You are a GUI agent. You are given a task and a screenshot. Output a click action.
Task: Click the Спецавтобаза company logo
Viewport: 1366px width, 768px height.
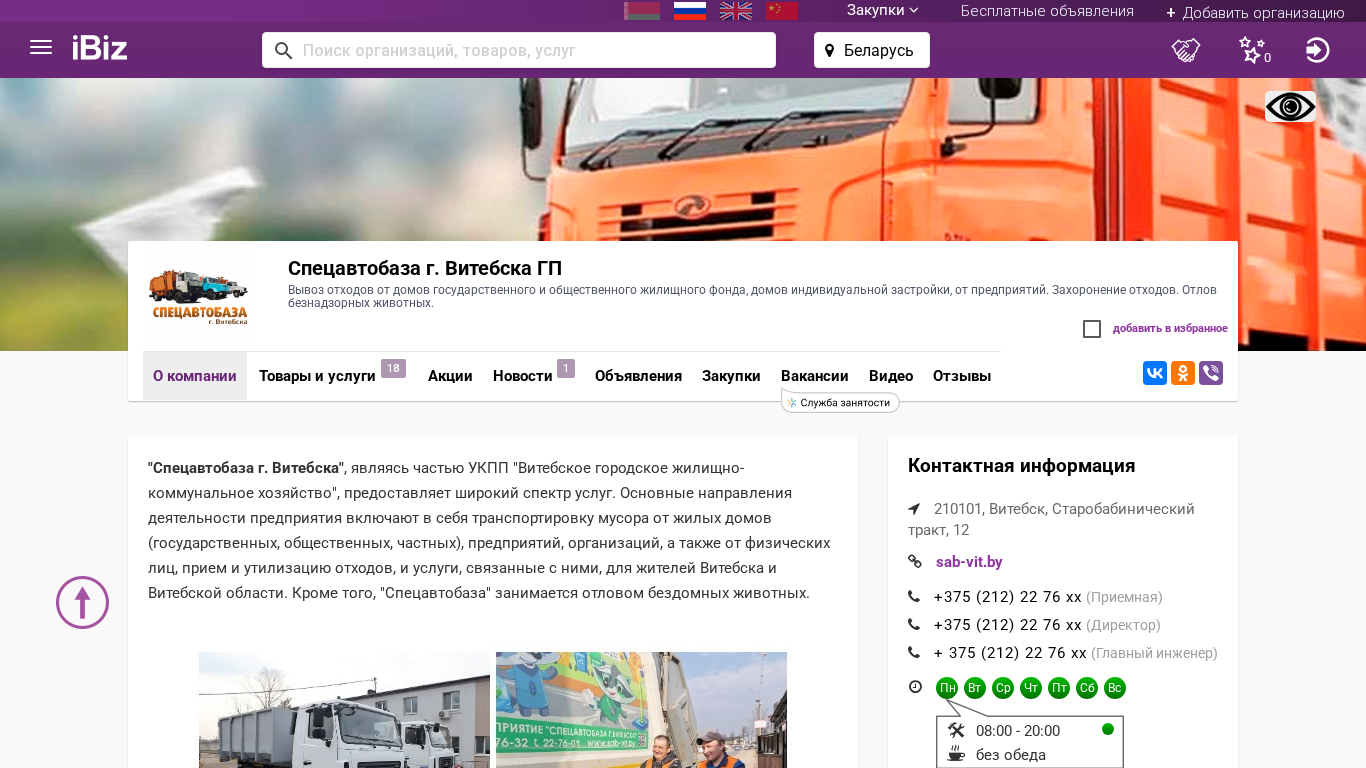pos(198,297)
